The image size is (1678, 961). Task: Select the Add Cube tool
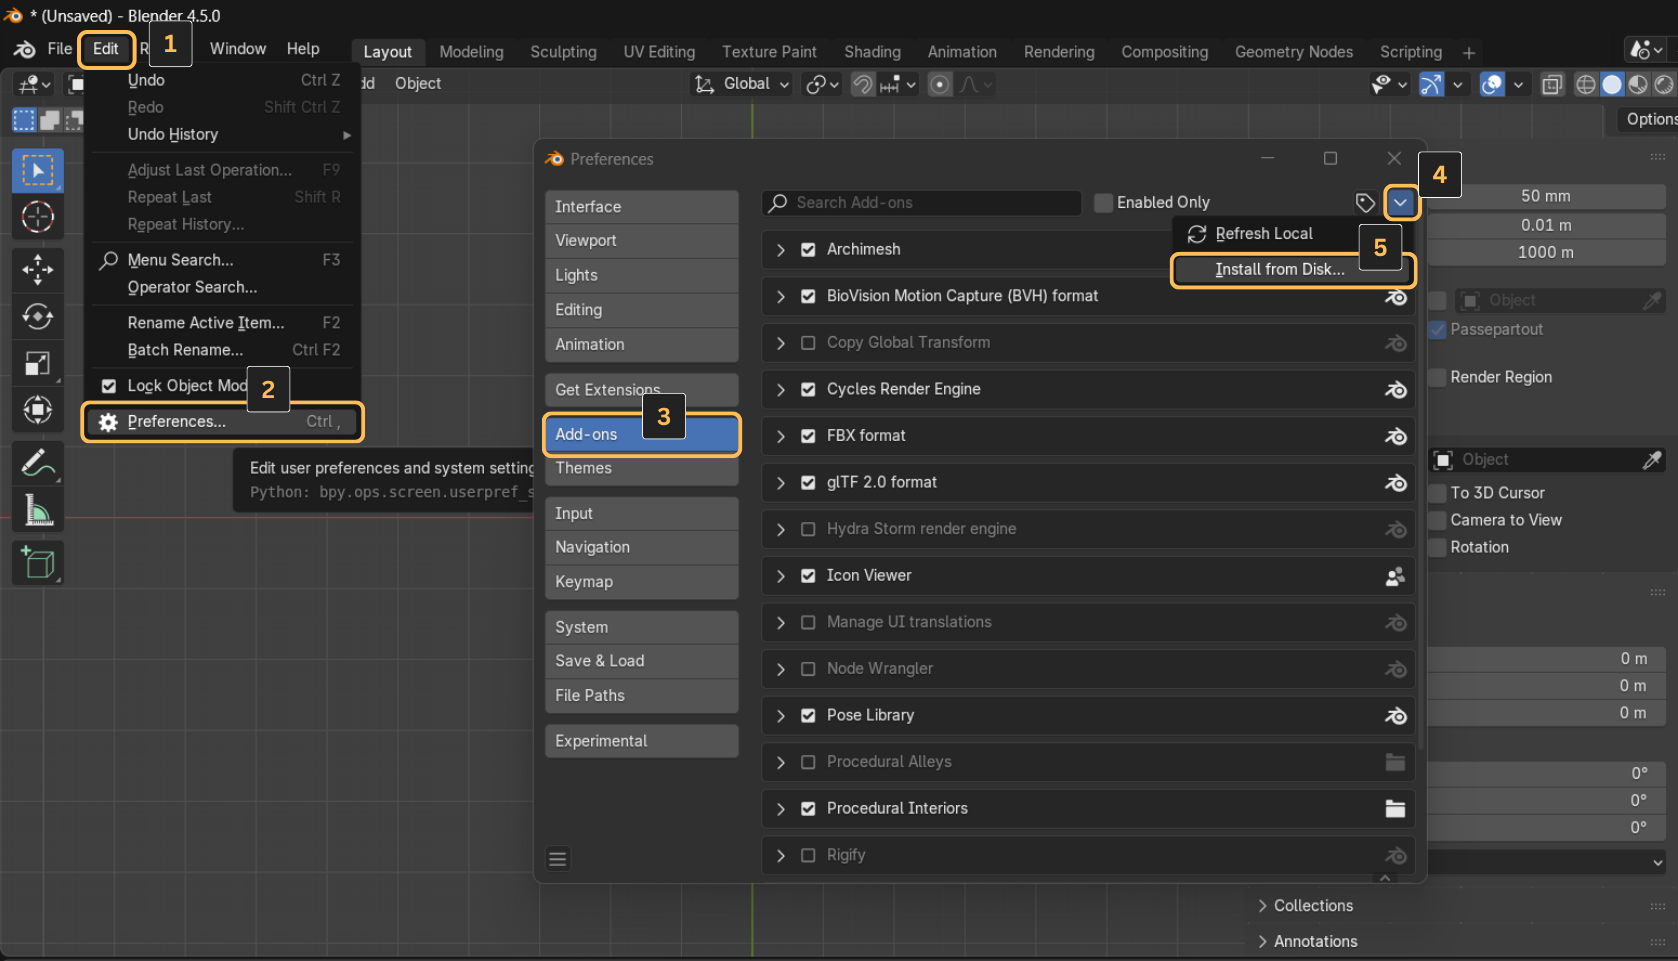coord(38,564)
